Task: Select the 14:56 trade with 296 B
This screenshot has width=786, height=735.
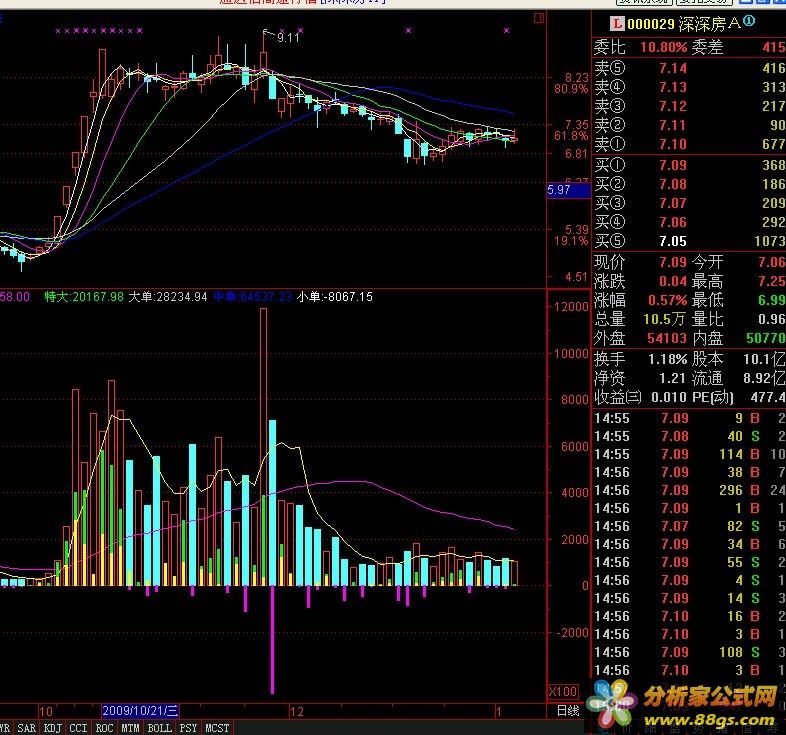Action: (689, 490)
